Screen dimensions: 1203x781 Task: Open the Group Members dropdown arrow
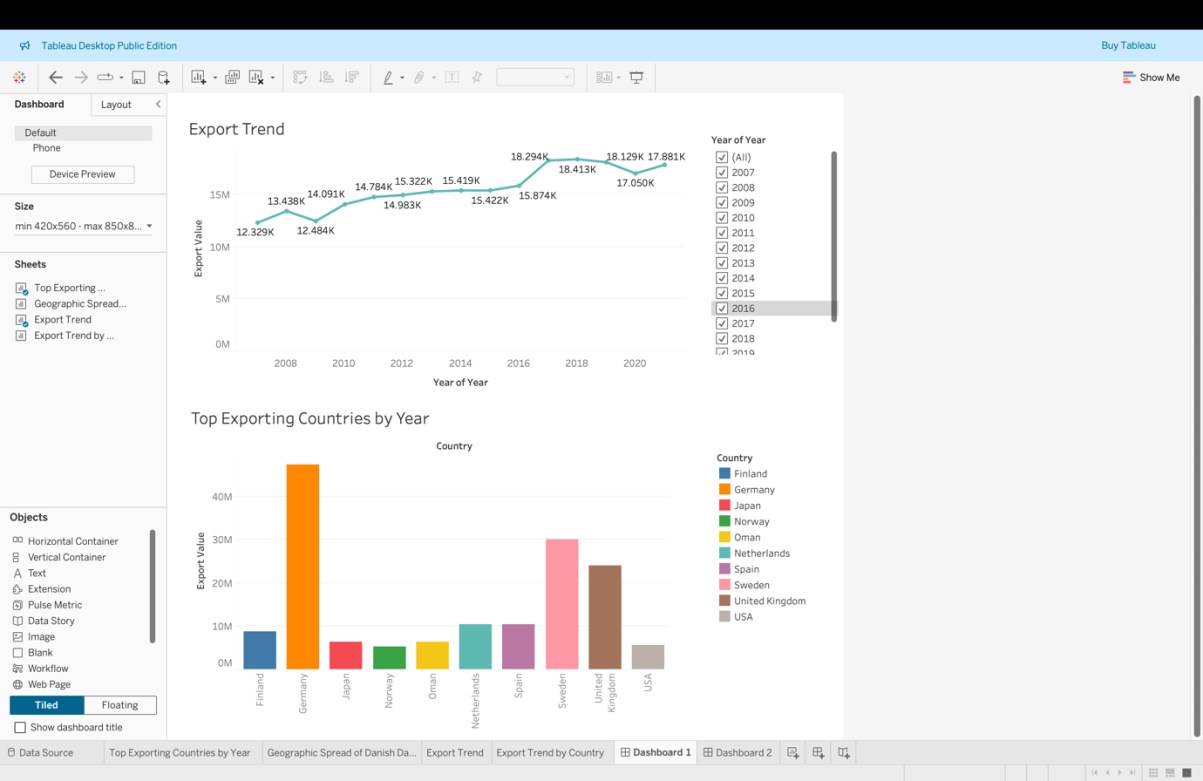click(x=434, y=78)
